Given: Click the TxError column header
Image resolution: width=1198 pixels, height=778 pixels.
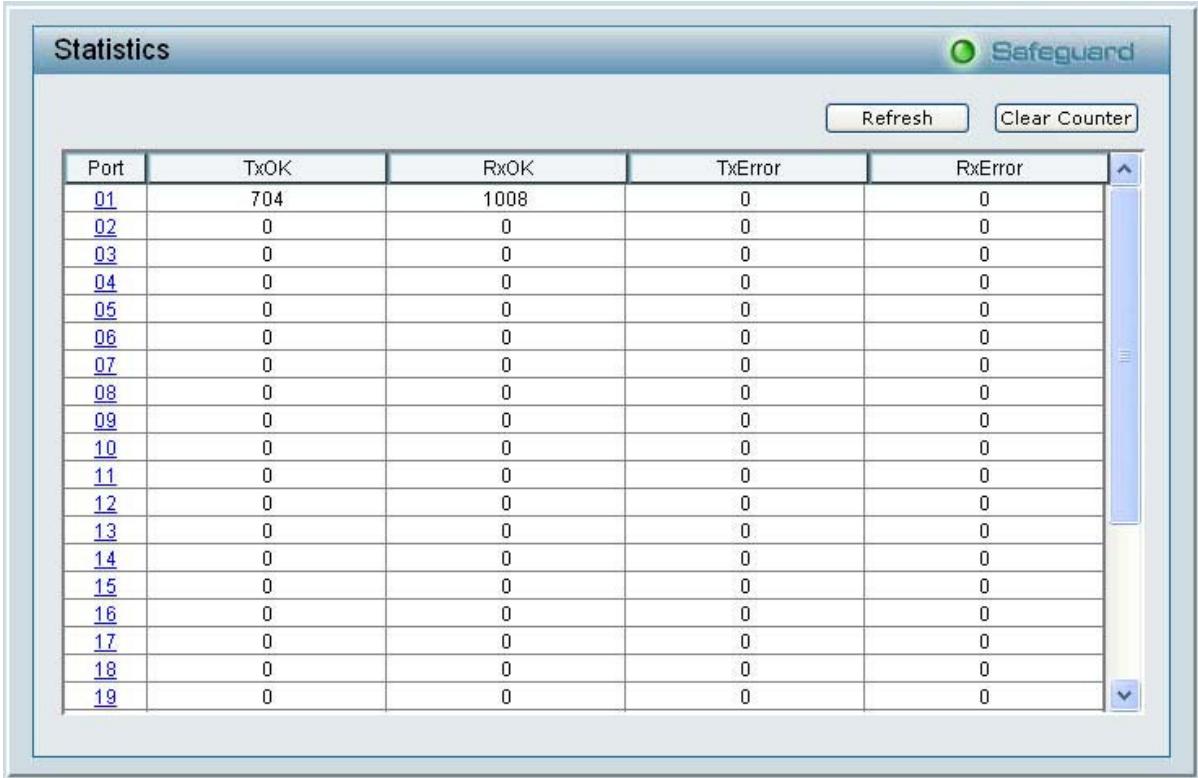Looking at the screenshot, I should (x=748, y=168).
